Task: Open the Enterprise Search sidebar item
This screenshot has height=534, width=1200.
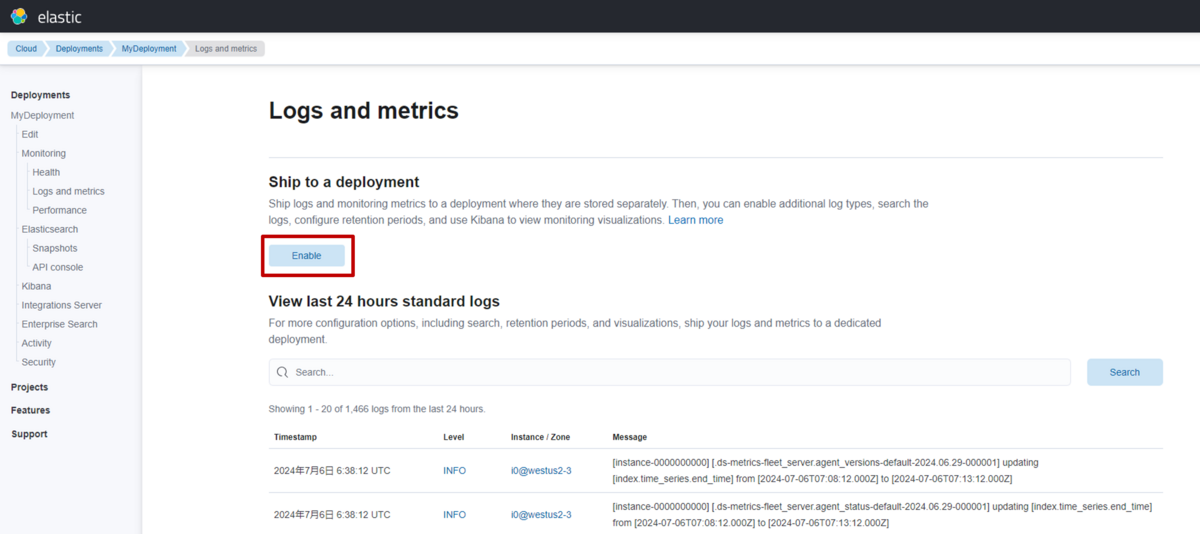Action: (x=60, y=324)
